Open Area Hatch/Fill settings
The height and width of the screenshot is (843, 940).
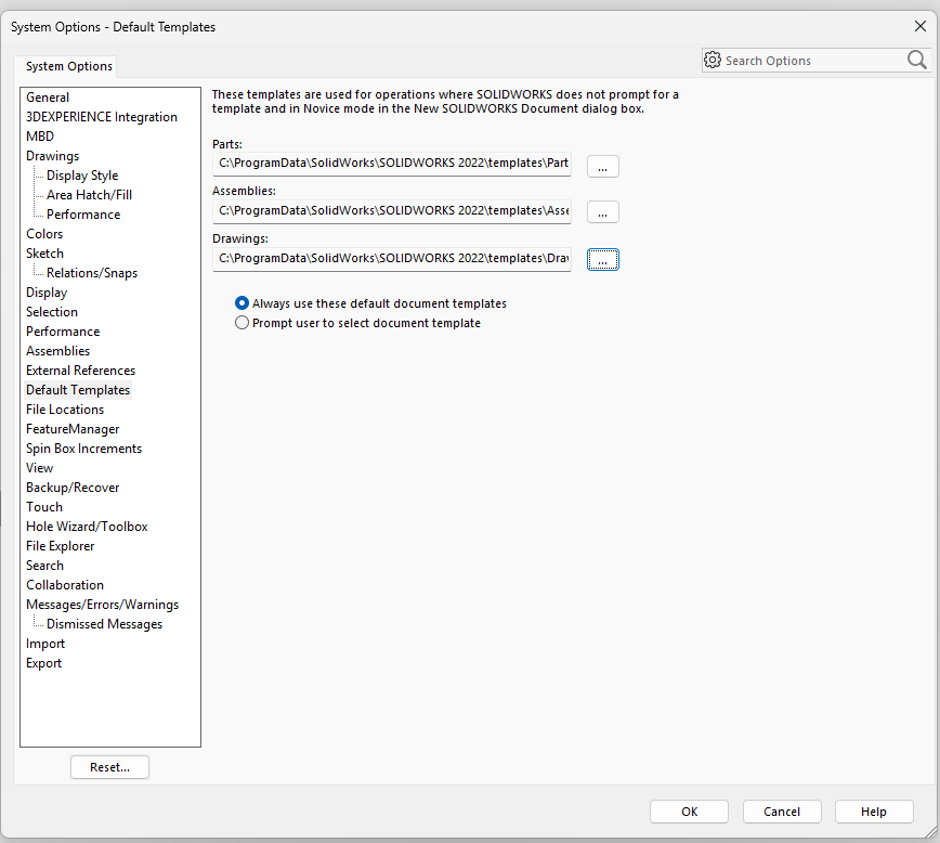point(89,195)
